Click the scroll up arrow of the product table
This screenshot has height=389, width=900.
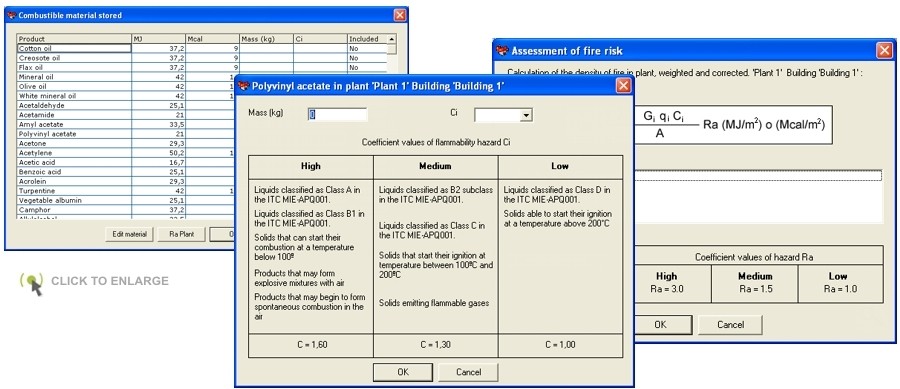391,39
